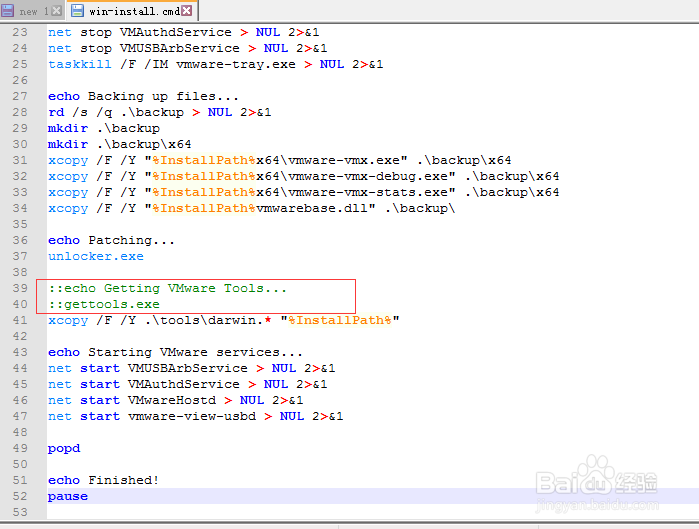Click 'vmware-vmx-stats.exe' on line 33
The height and width of the screenshot is (529, 699).
tap(368, 193)
